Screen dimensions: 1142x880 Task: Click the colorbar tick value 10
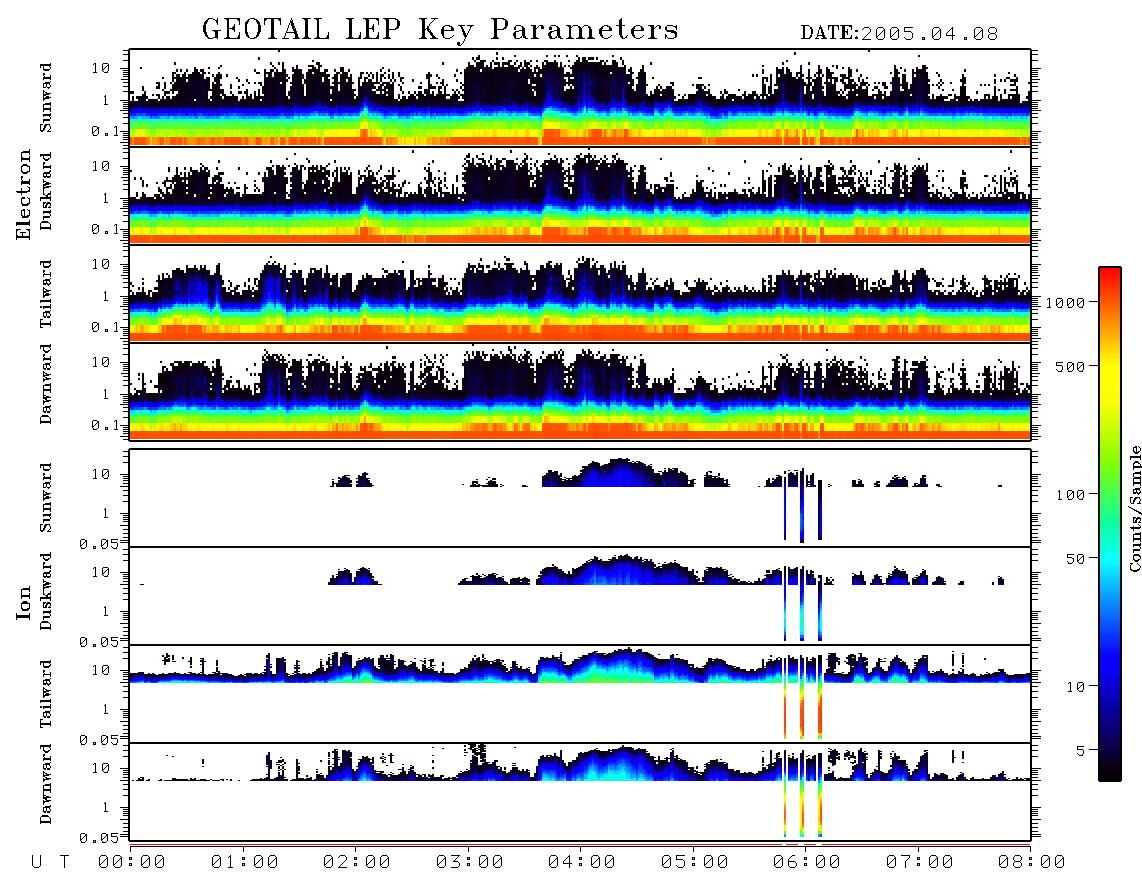(1075, 686)
